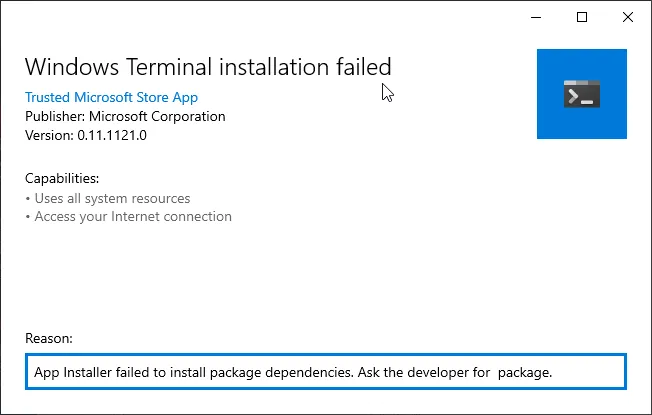Screen dimensions: 652x415
Task: Close the installation failed dialog
Action: click(627, 17)
